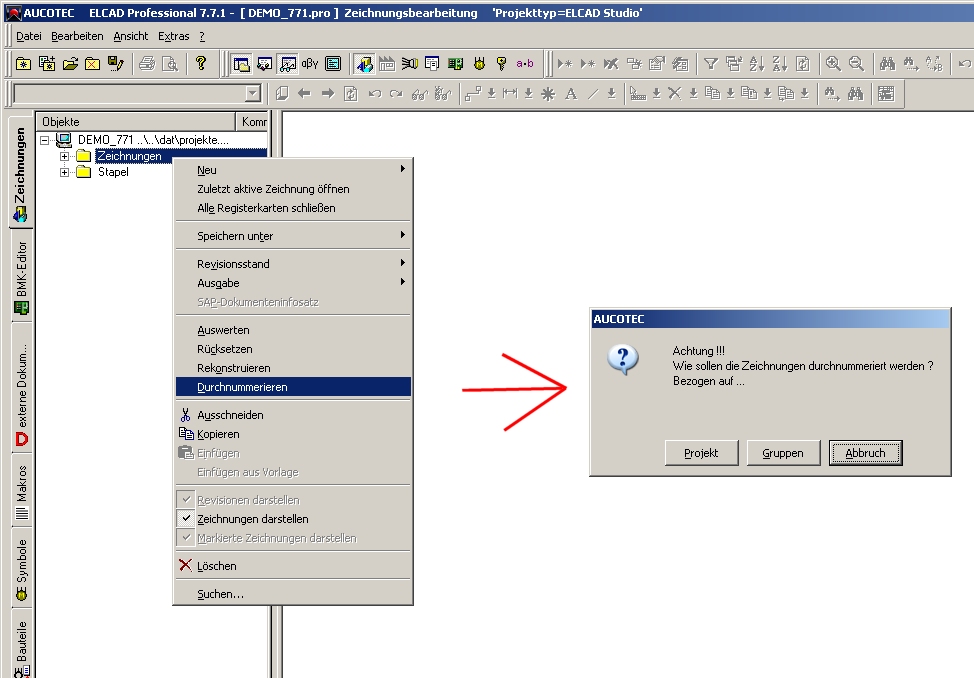Open the empty combo box dropdown arrow
Screen dimensions: 974x678
pyautogui.click(x=252, y=94)
